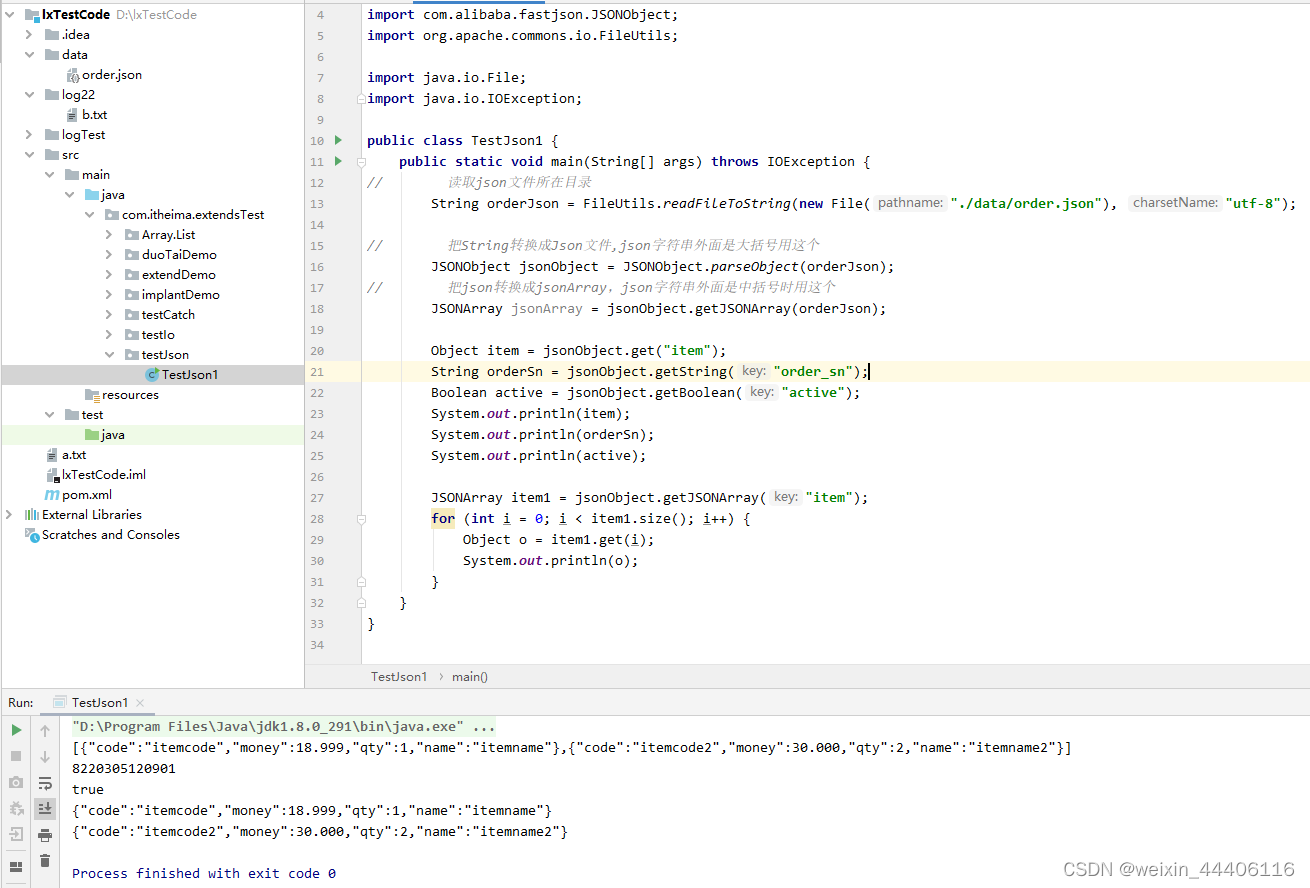The image size is (1310, 888).
Task: Collapse the for loop using gutter minus marker
Action: click(x=360, y=518)
